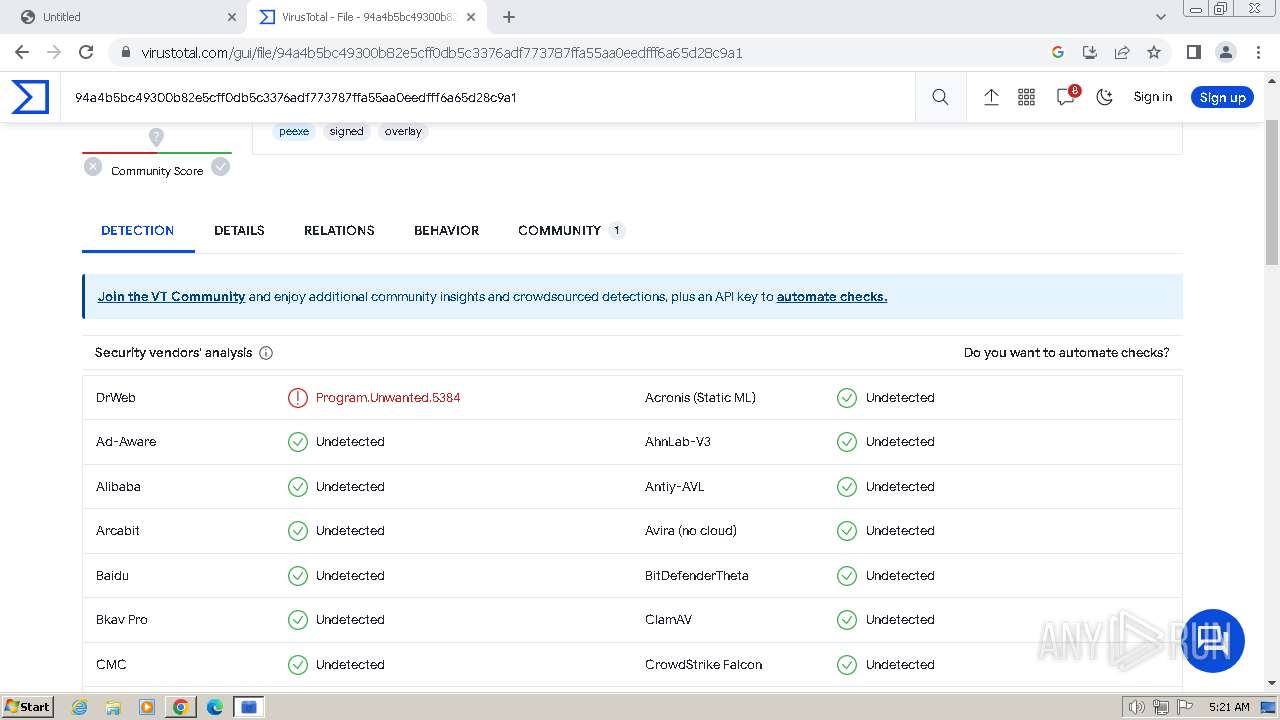Click the browser back arrow
This screenshot has height=720, width=1280.
click(x=22, y=52)
